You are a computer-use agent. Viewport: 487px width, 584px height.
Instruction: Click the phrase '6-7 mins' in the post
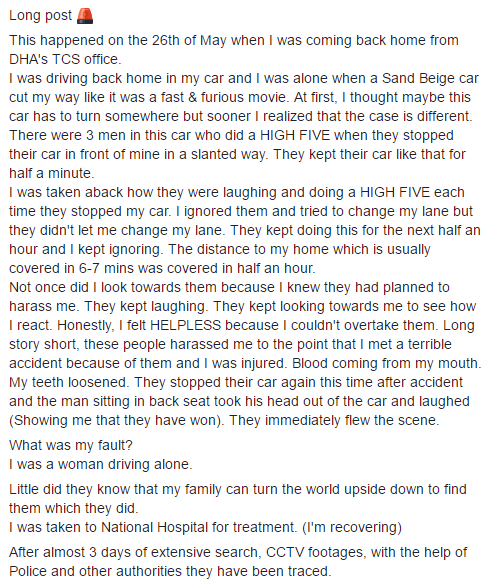105,268
